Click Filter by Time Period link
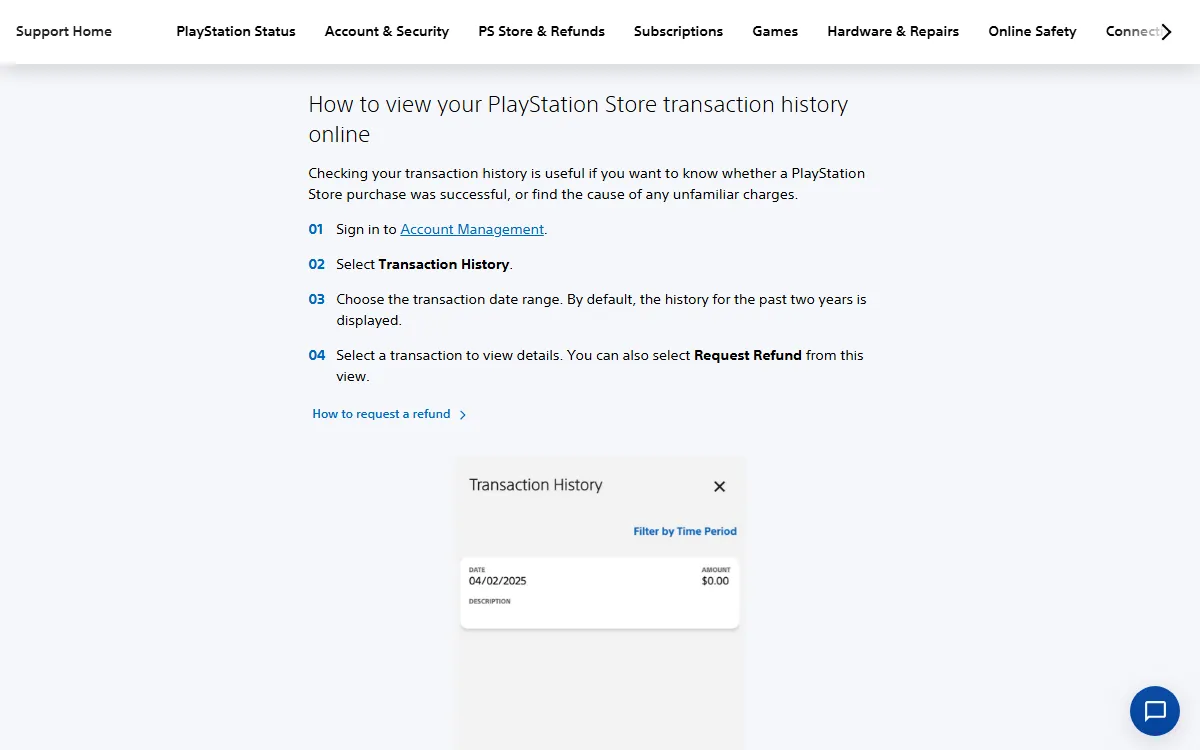 click(x=685, y=531)
